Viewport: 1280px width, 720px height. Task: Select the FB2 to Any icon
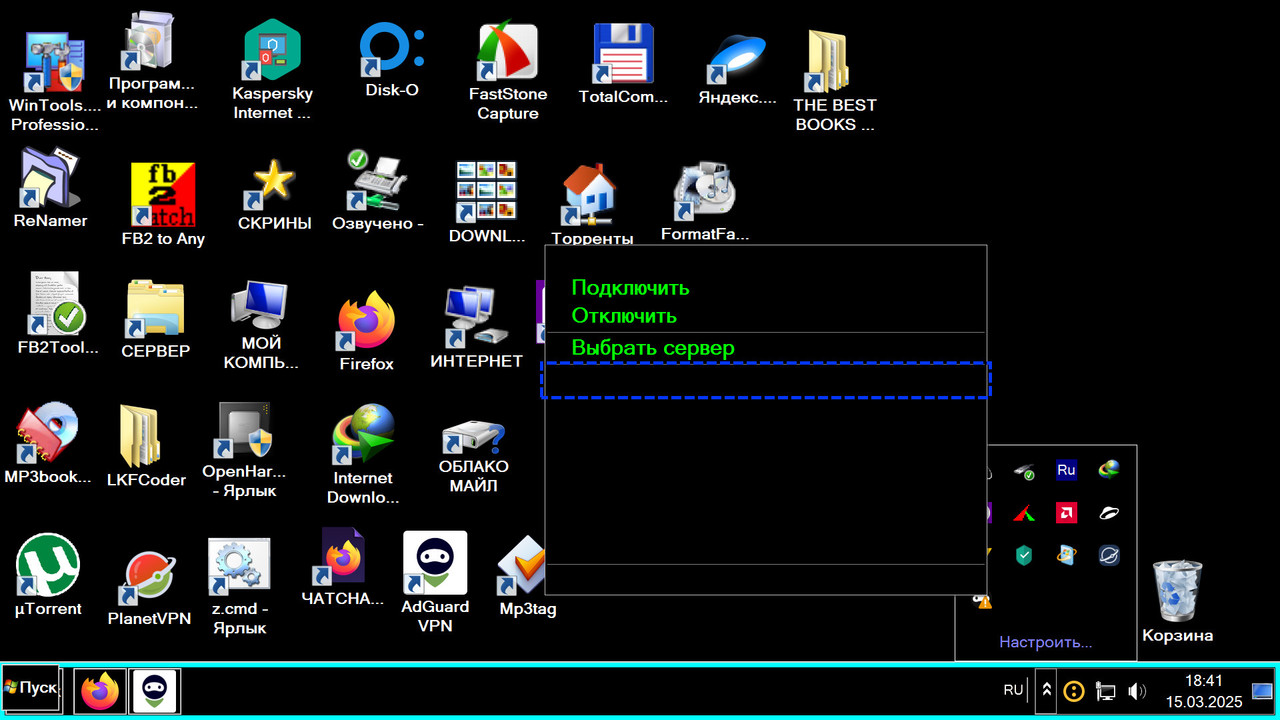coord(163,205)
